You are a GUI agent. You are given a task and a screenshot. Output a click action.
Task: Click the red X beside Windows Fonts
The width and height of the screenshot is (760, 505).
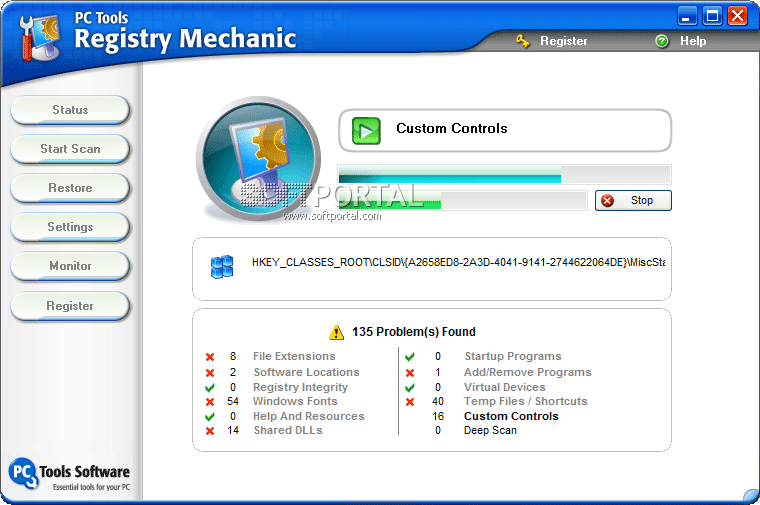(x=210, y=402)
